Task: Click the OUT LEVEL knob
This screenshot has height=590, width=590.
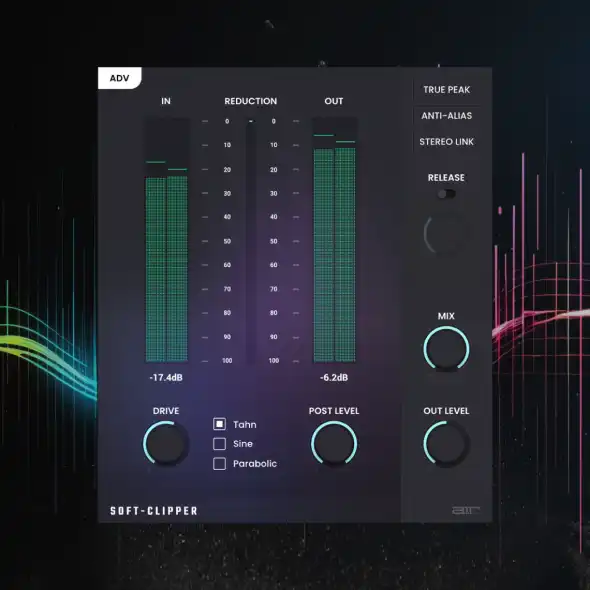Action: 446,444
